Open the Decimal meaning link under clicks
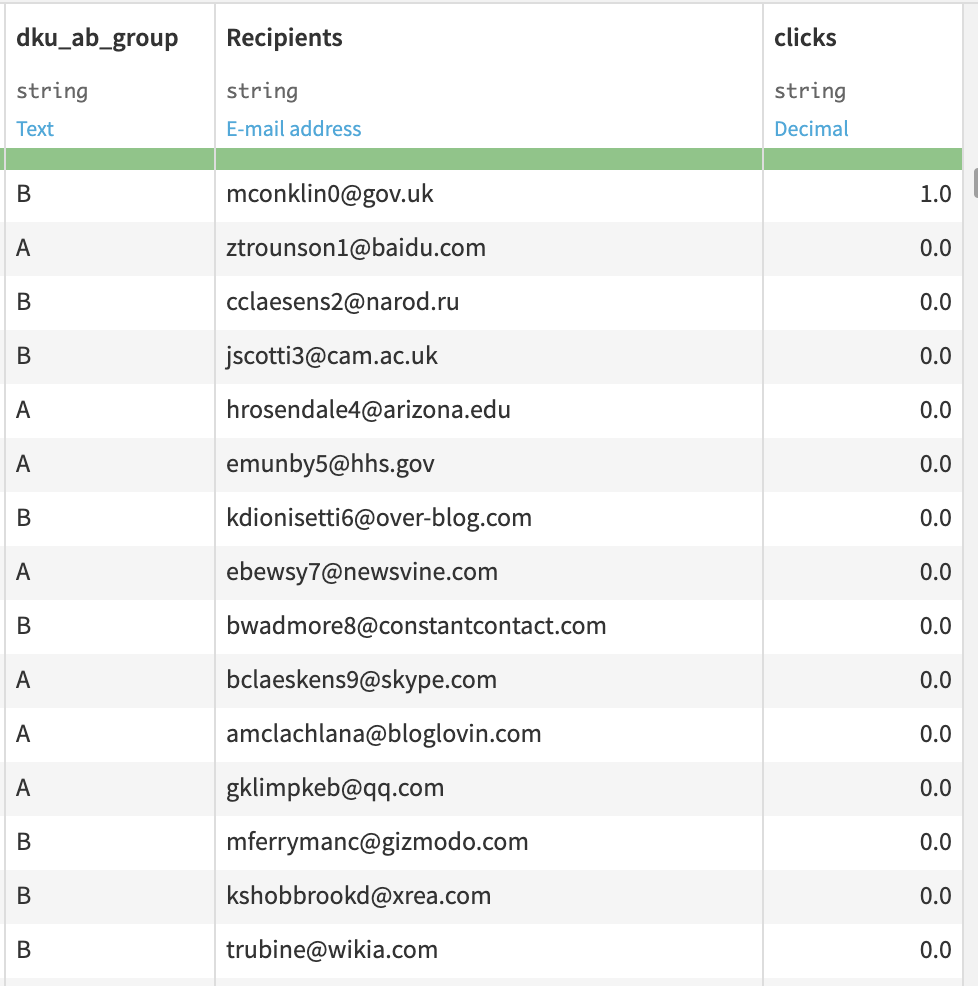 tap(811, 128)
